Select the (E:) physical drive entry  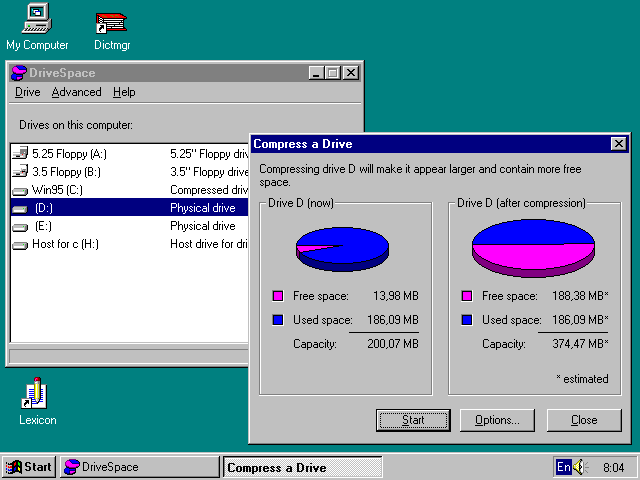(x=42, y=226)
